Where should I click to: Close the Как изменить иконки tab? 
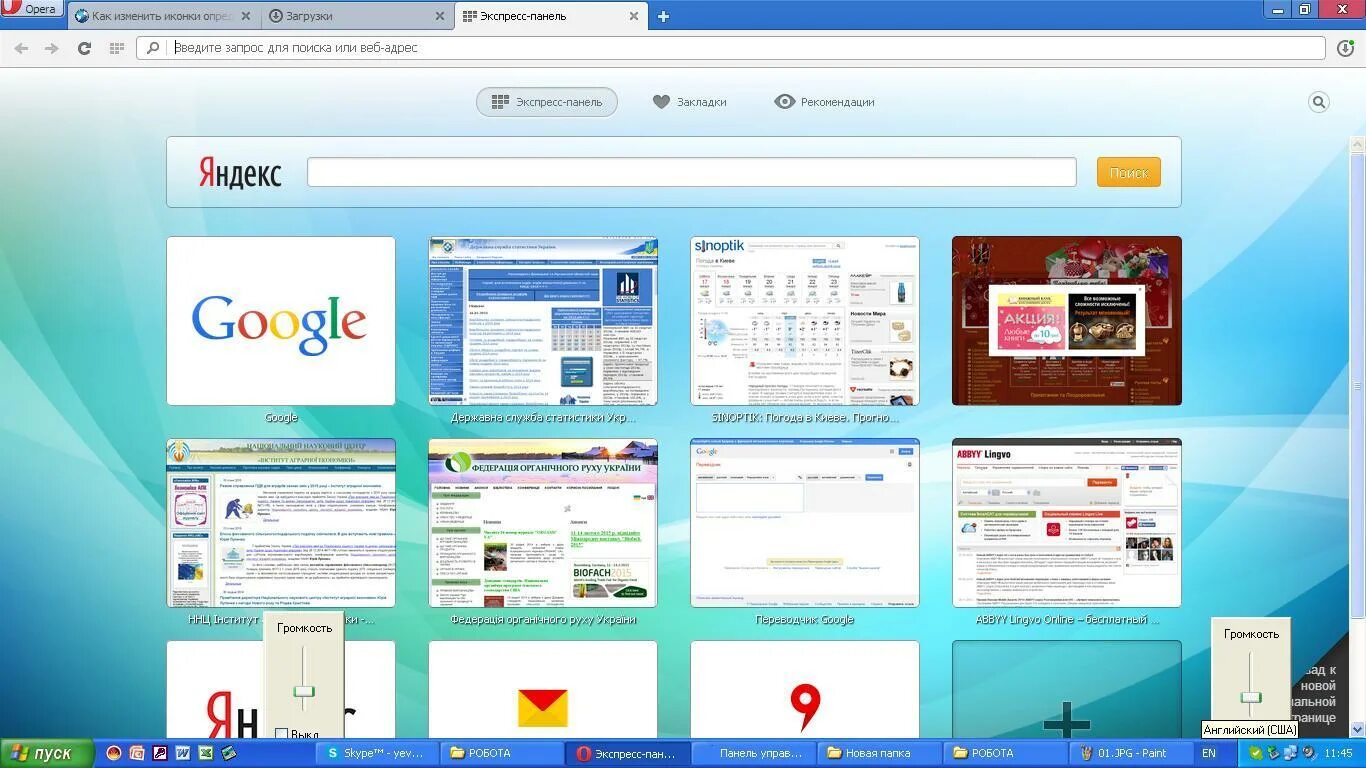pyautogui.click(x=247, y=16)
